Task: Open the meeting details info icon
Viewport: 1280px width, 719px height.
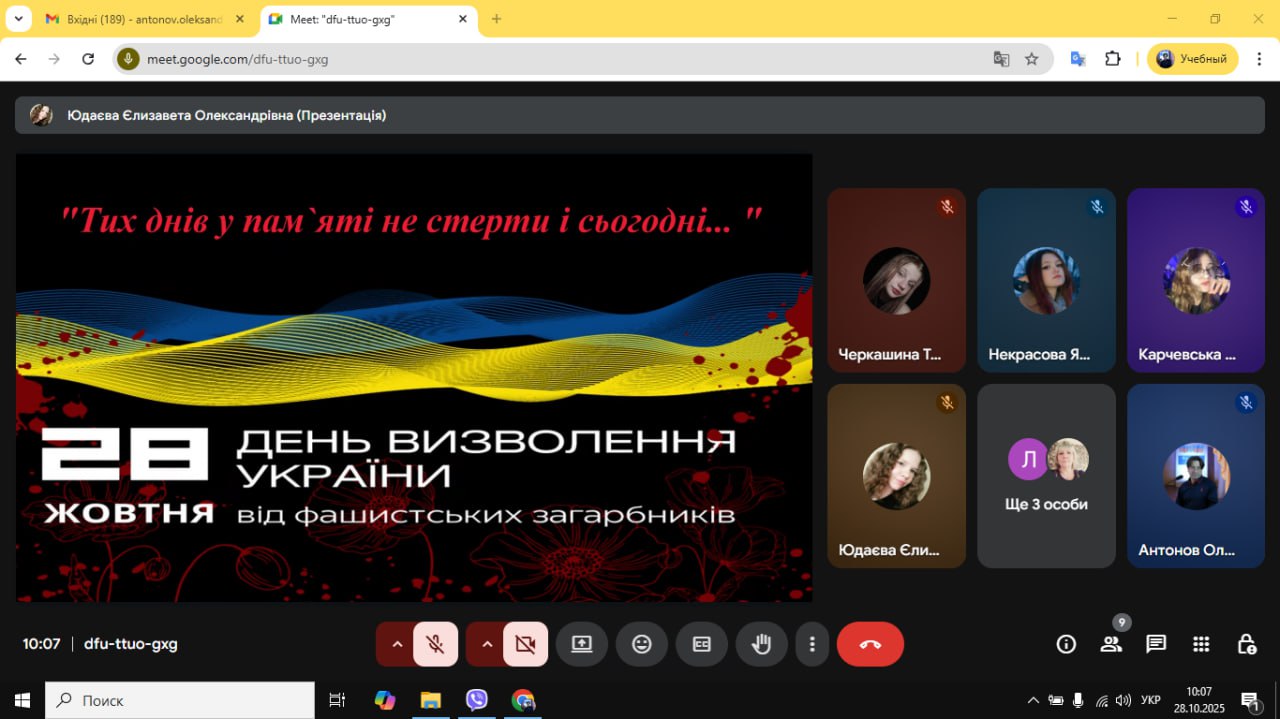Action: click(1066, 644)
